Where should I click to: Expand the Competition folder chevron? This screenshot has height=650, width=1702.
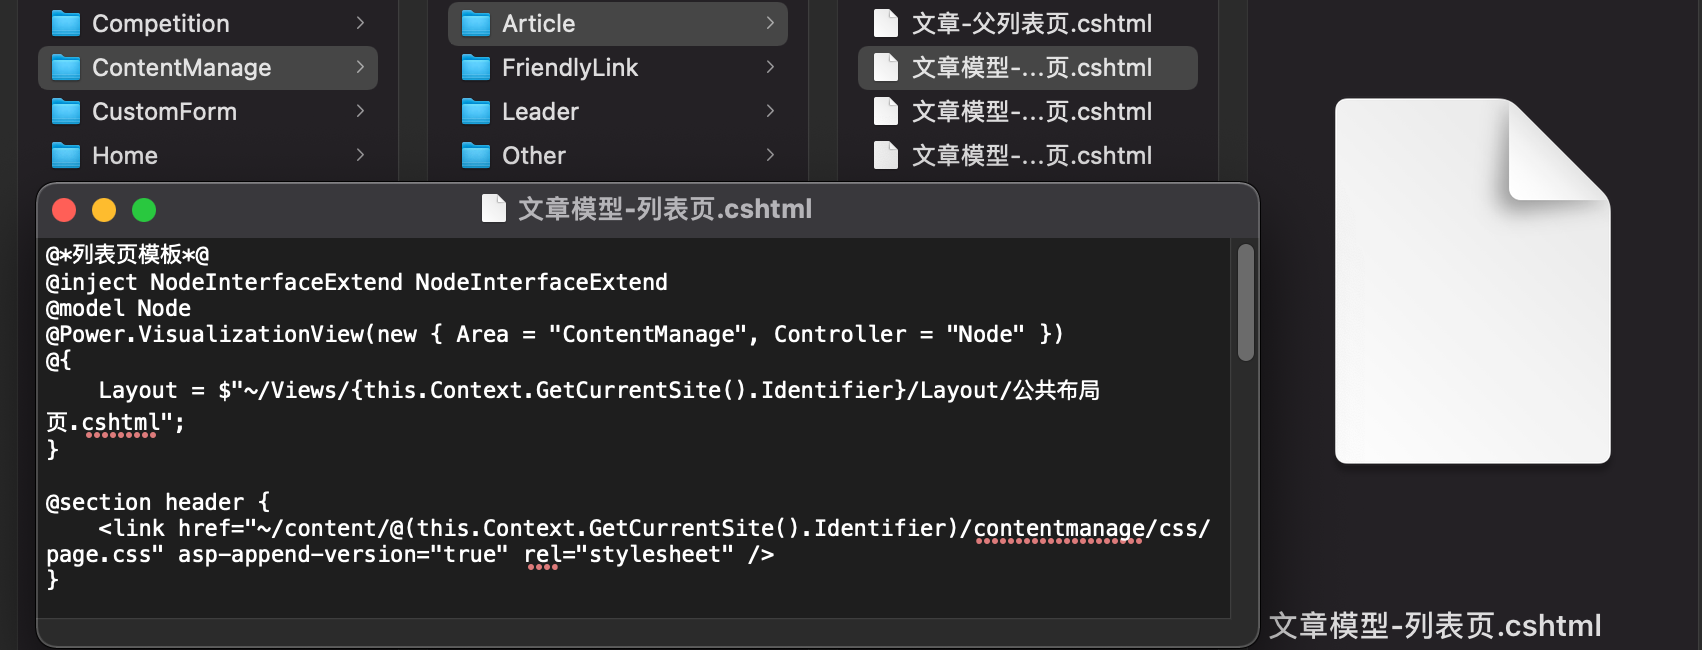[x=360, y=23]
